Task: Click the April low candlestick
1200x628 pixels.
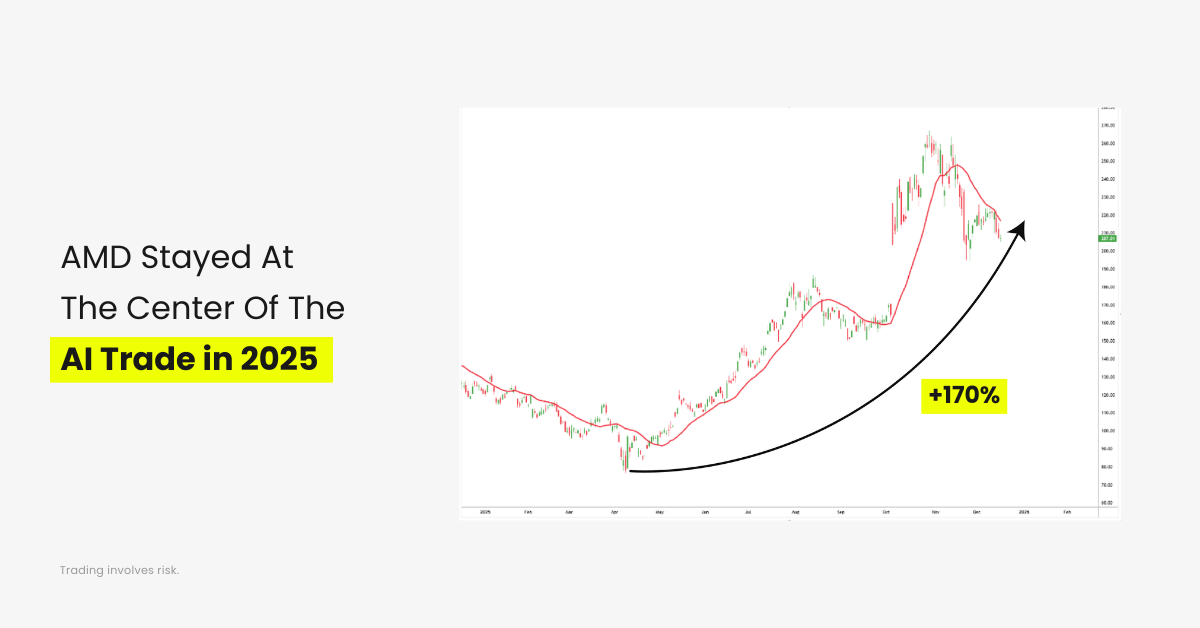Action: point(626,461)
